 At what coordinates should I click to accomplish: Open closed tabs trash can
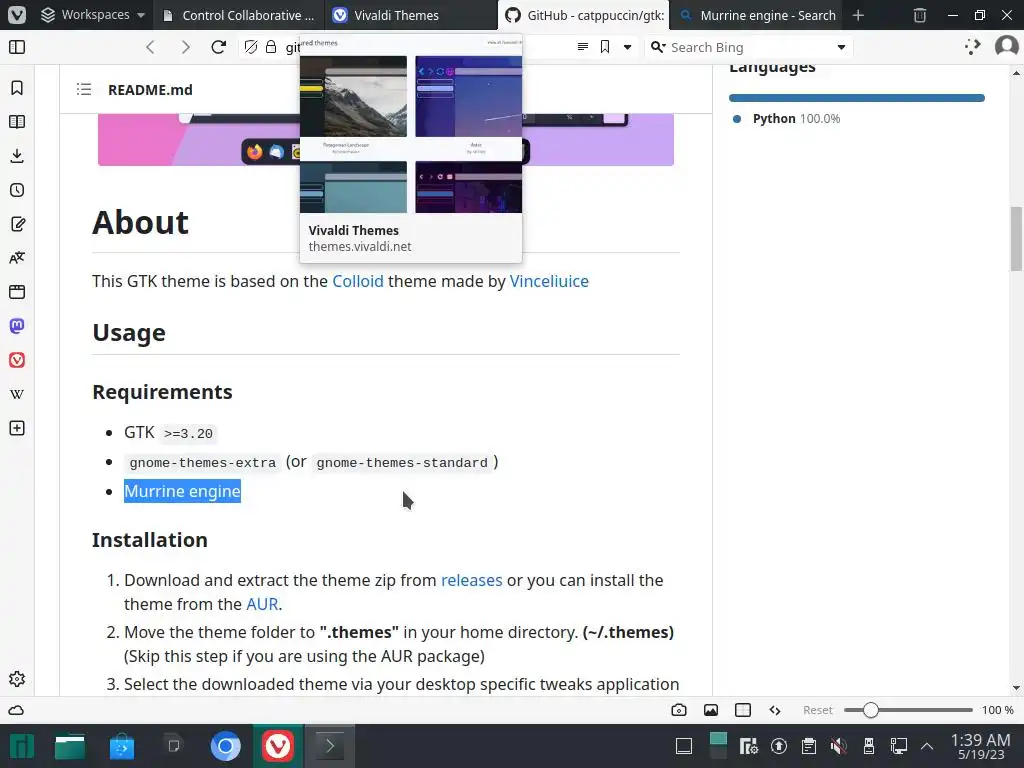point(920,15)
